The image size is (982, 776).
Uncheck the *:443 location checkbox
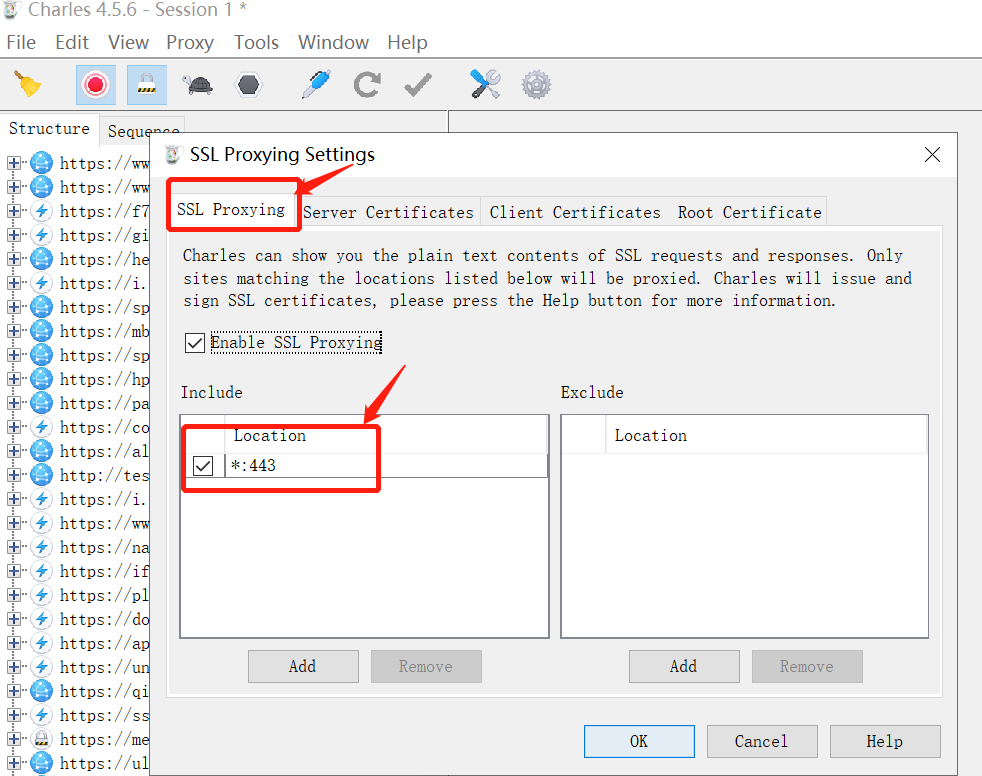203,465
